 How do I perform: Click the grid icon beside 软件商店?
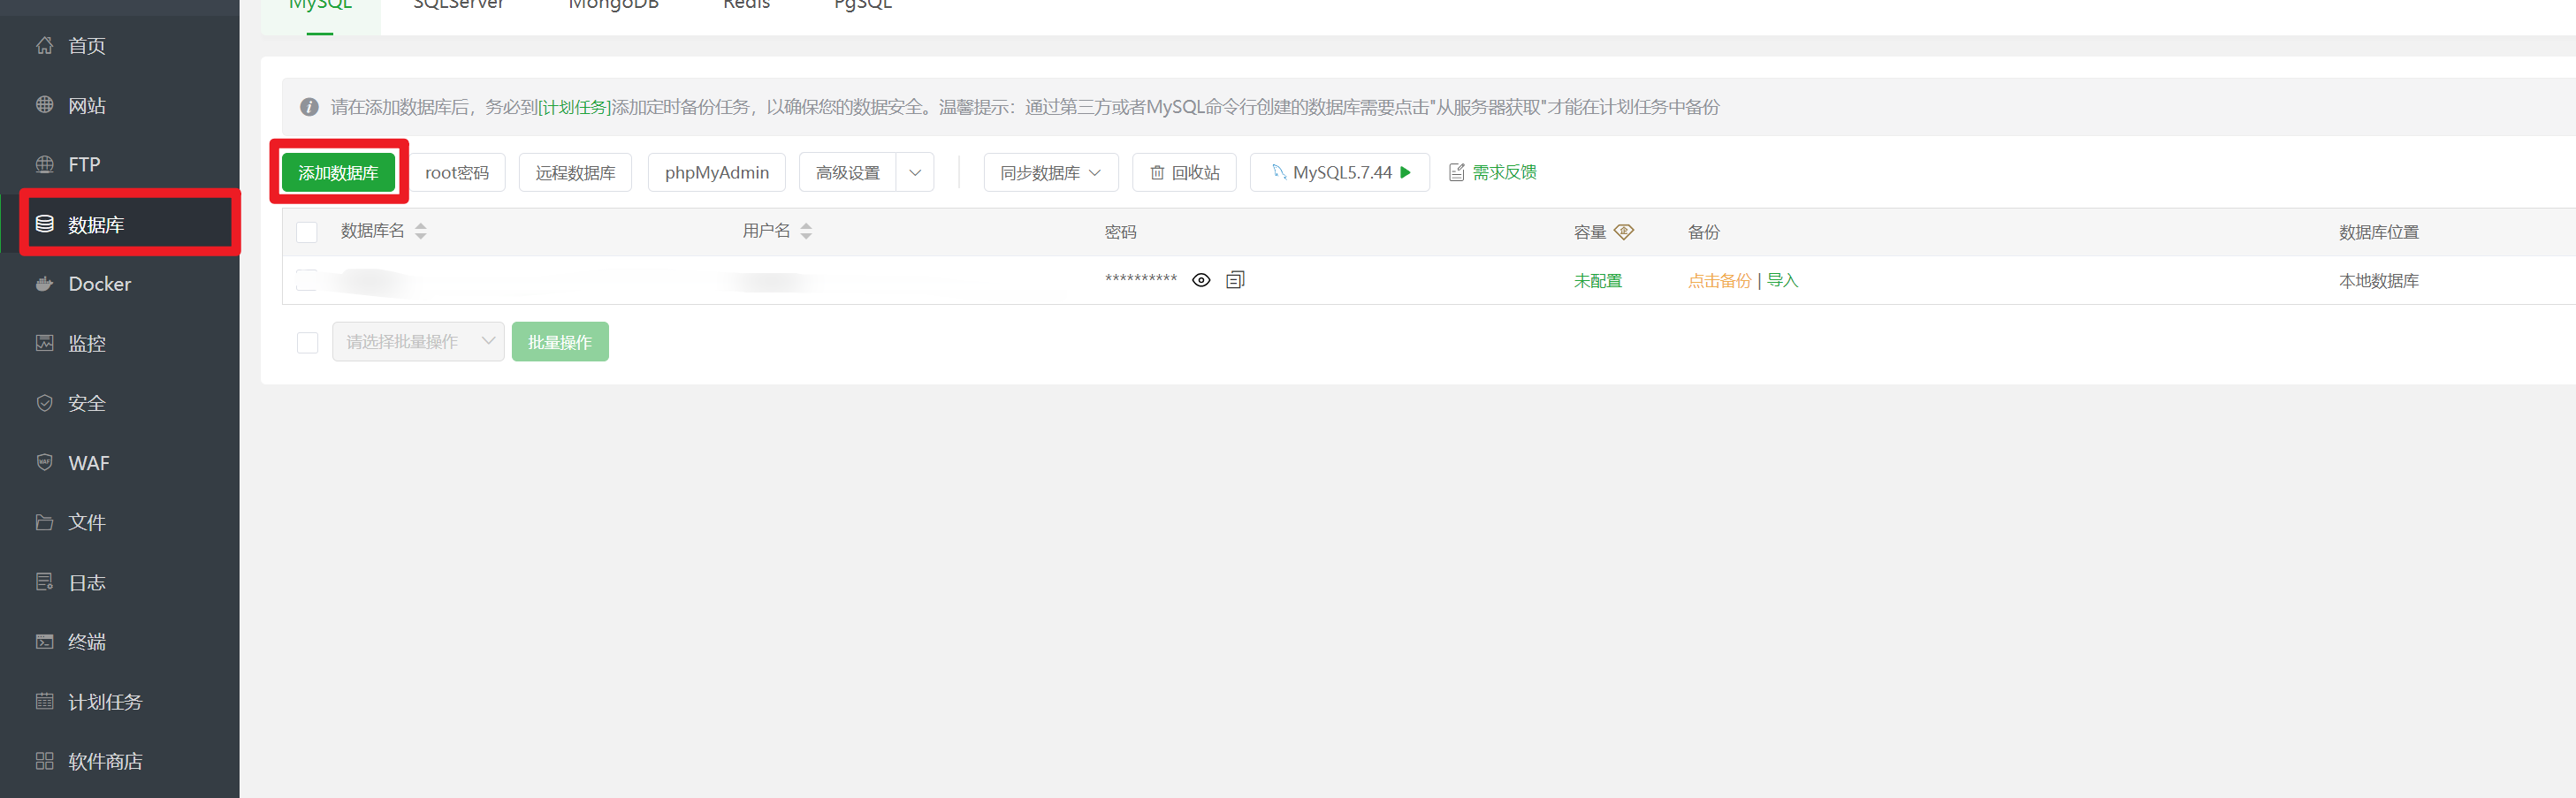(44, 760)
